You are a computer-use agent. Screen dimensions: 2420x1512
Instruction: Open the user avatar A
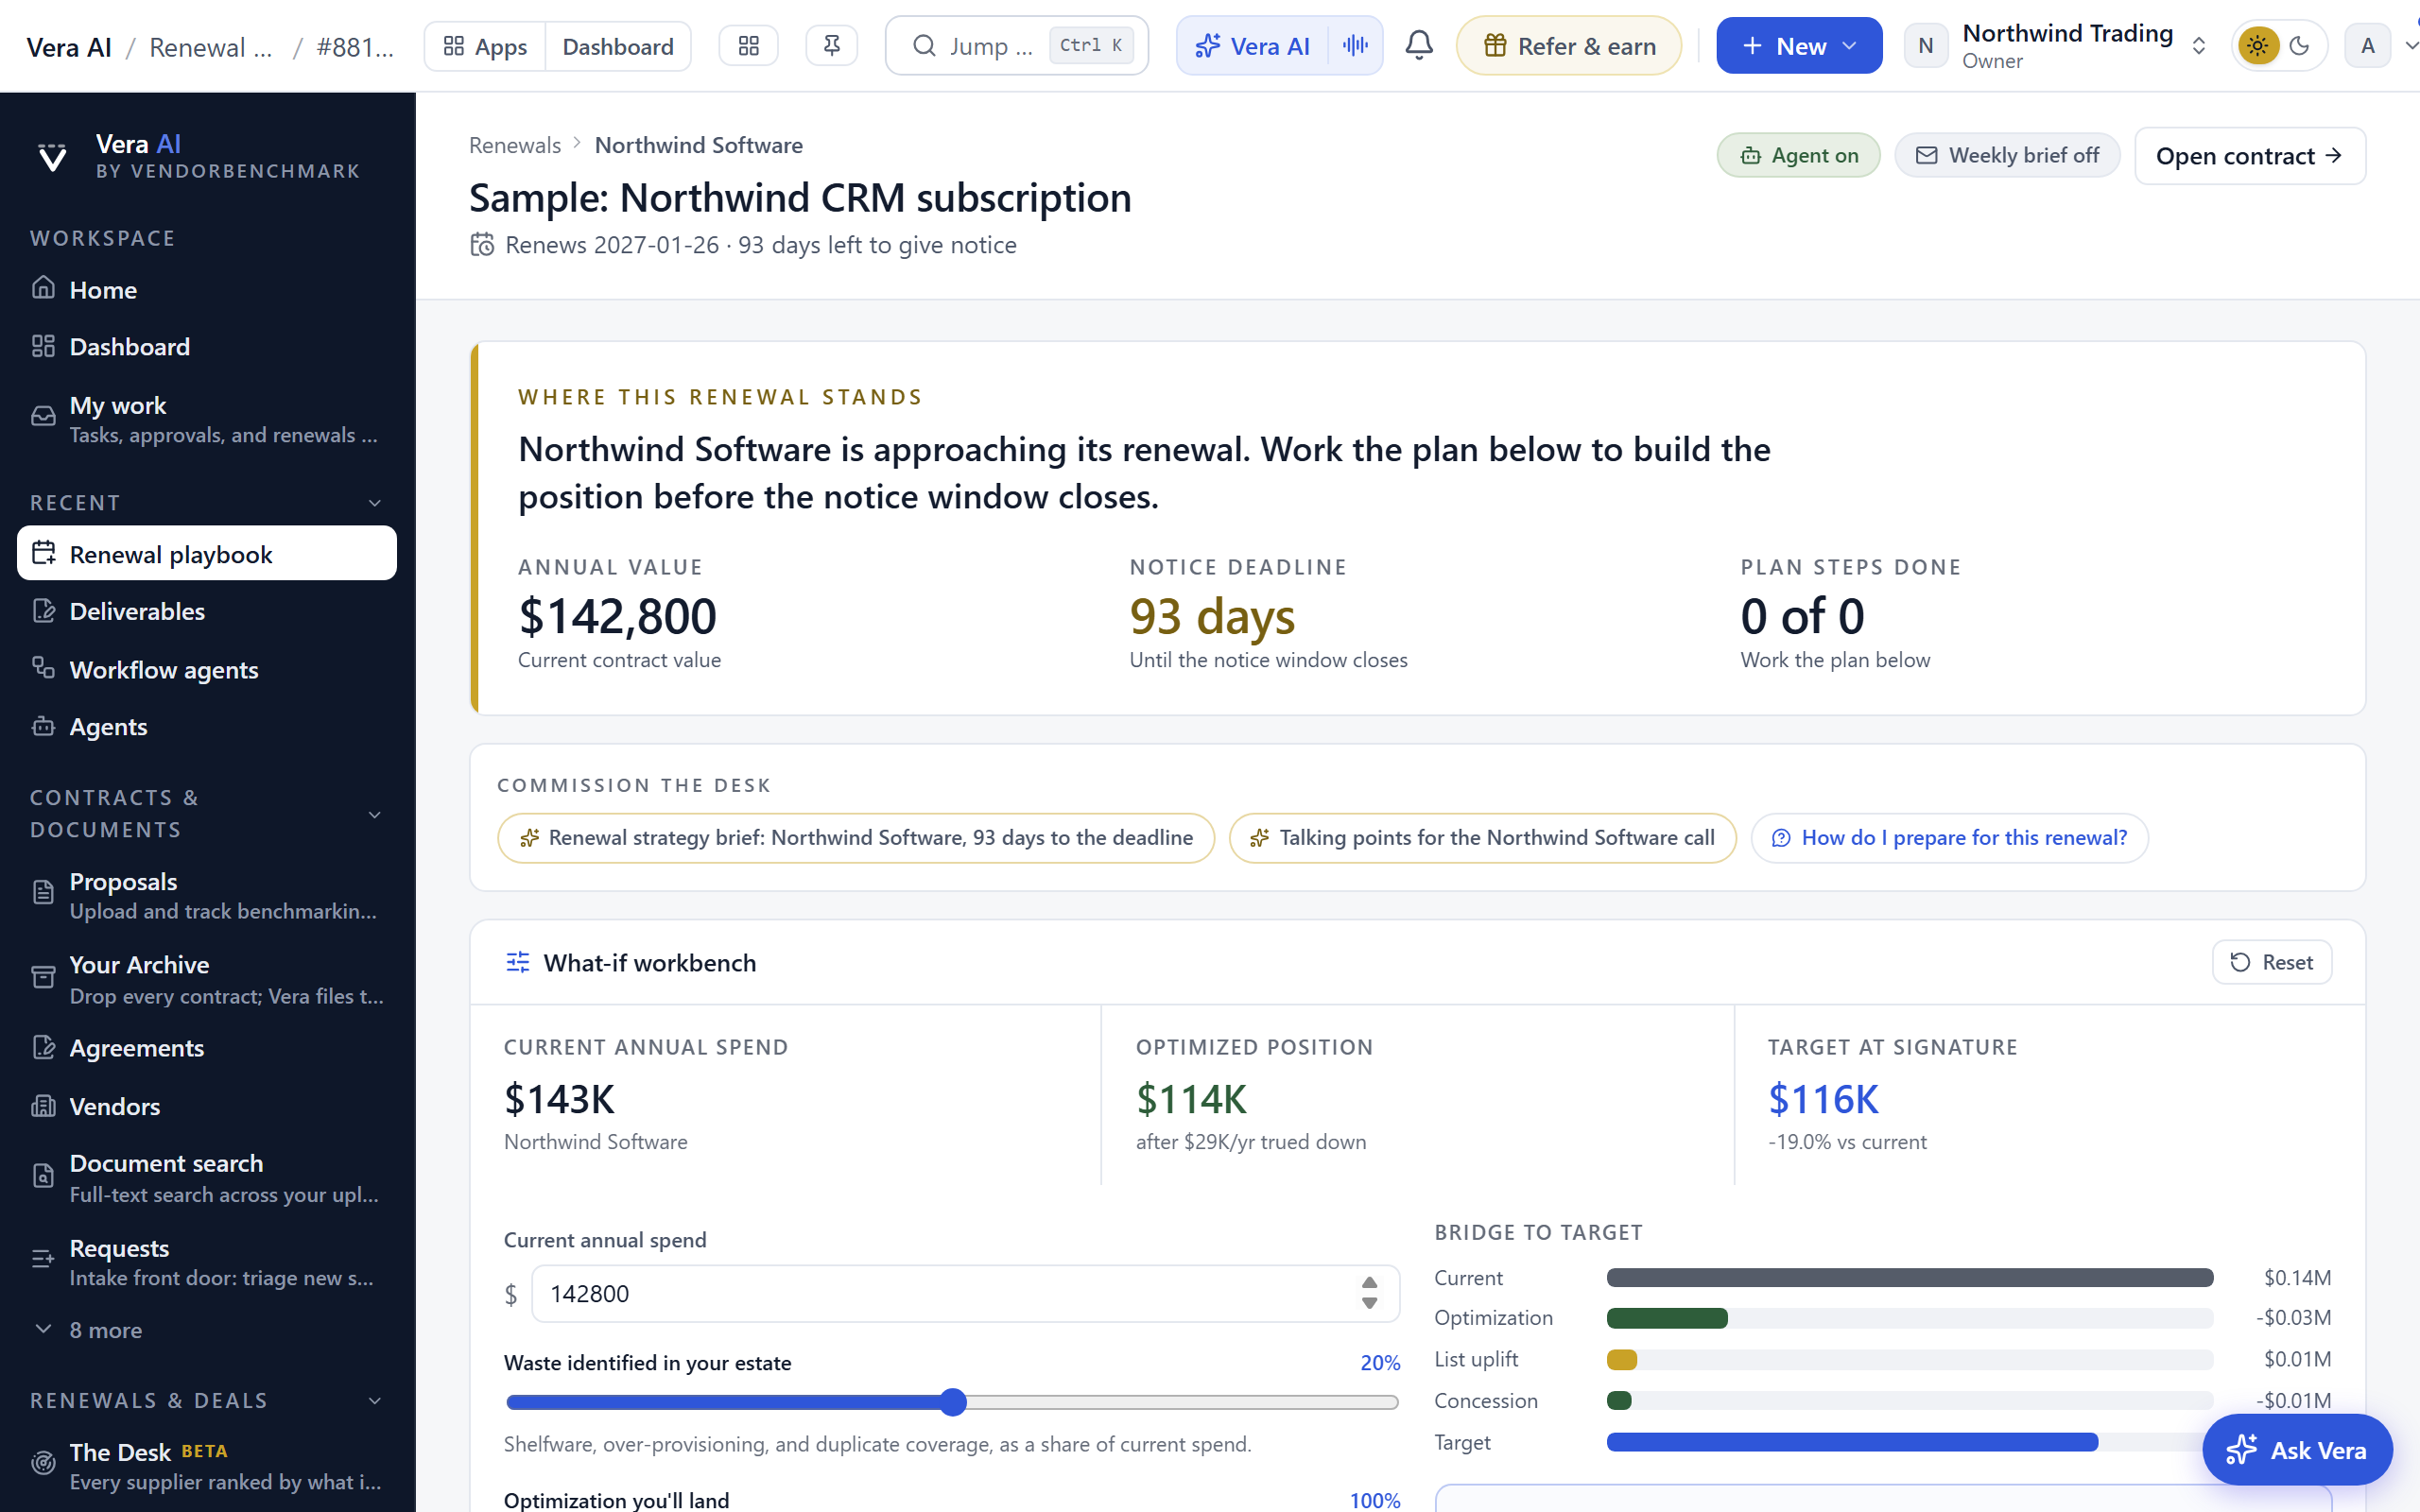2367,46
